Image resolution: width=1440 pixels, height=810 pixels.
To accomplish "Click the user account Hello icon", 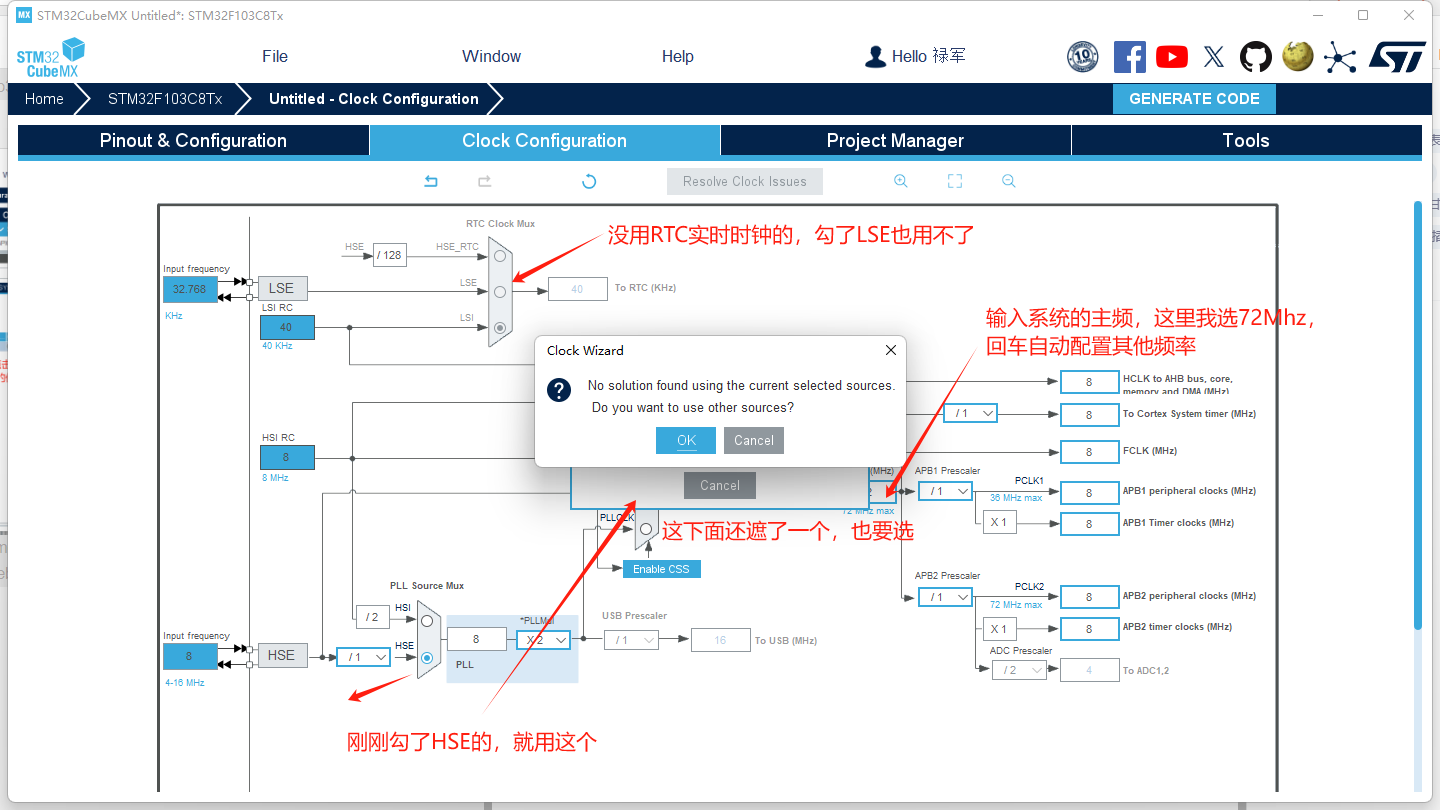I will coord(876,56).
